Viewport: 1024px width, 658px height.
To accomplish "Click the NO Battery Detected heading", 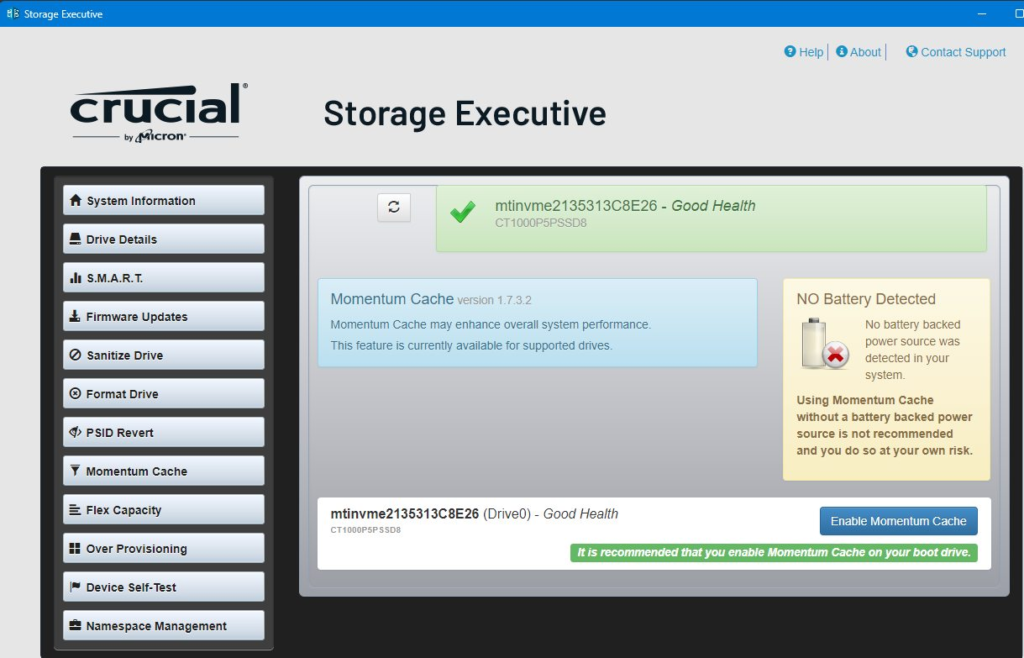I will [x=866, y=299].
